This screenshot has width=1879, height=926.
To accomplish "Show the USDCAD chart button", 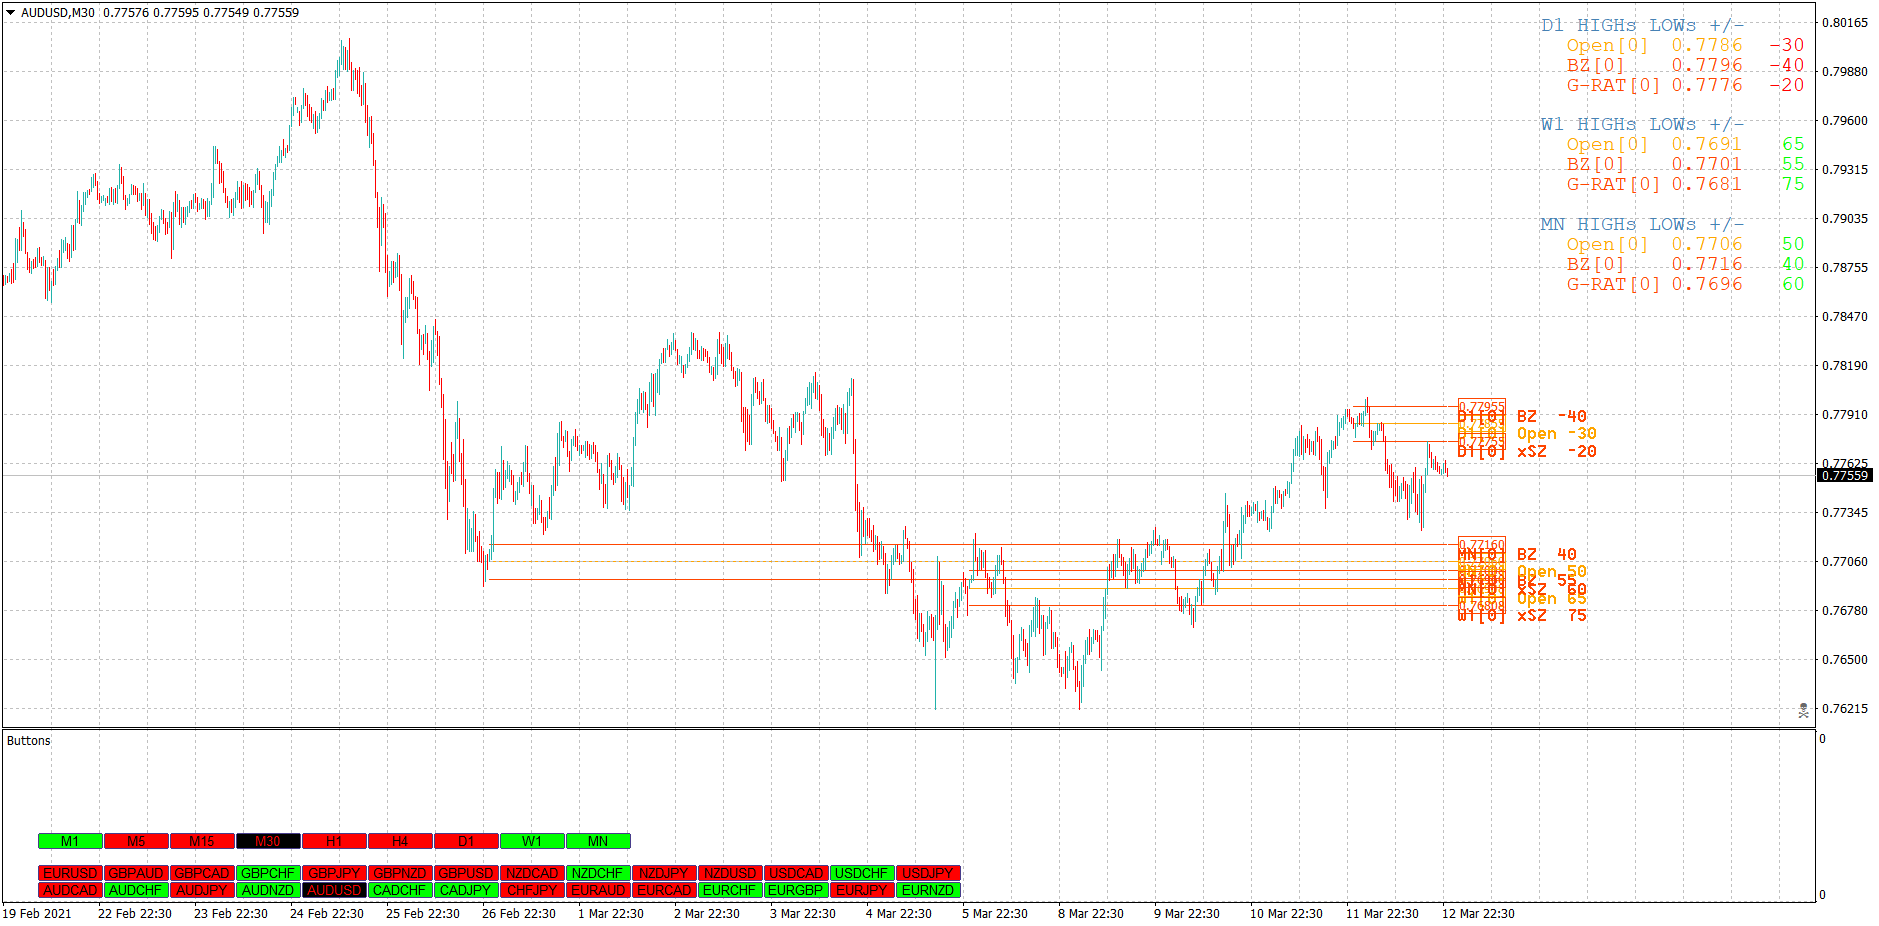I will click(x=796, y=873).
